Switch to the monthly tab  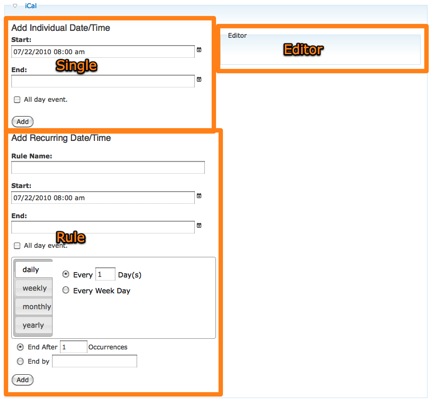point(34,306)
